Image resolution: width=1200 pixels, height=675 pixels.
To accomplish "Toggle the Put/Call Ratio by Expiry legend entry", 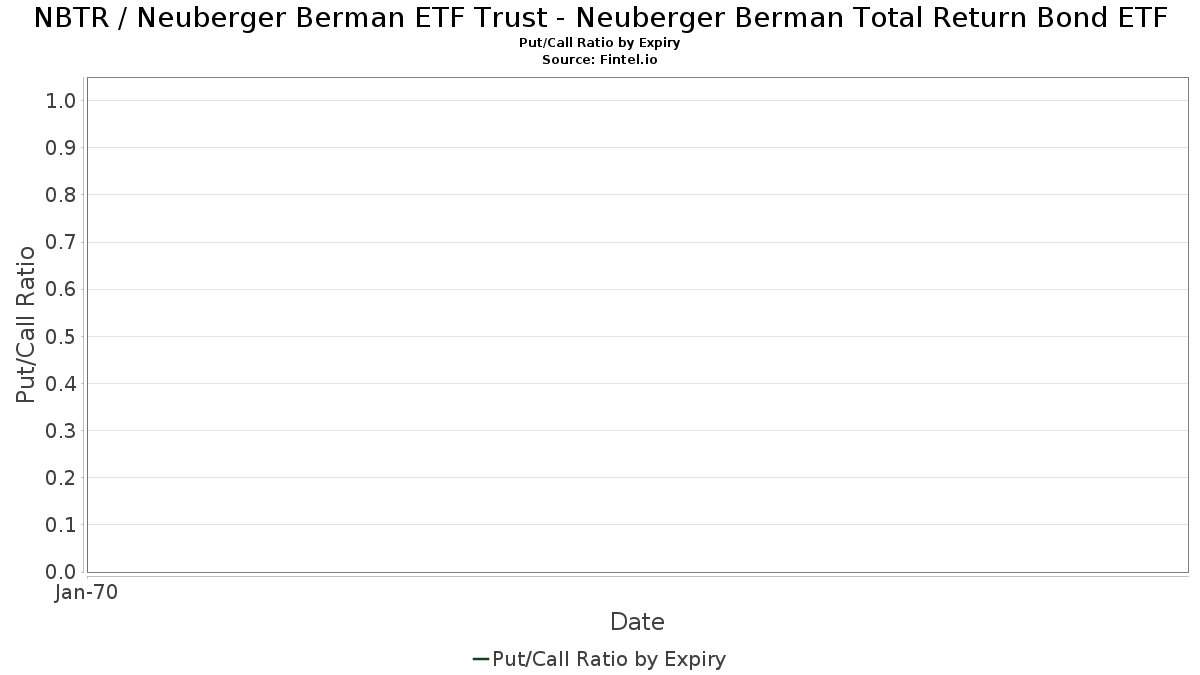I will click(609, 659).
